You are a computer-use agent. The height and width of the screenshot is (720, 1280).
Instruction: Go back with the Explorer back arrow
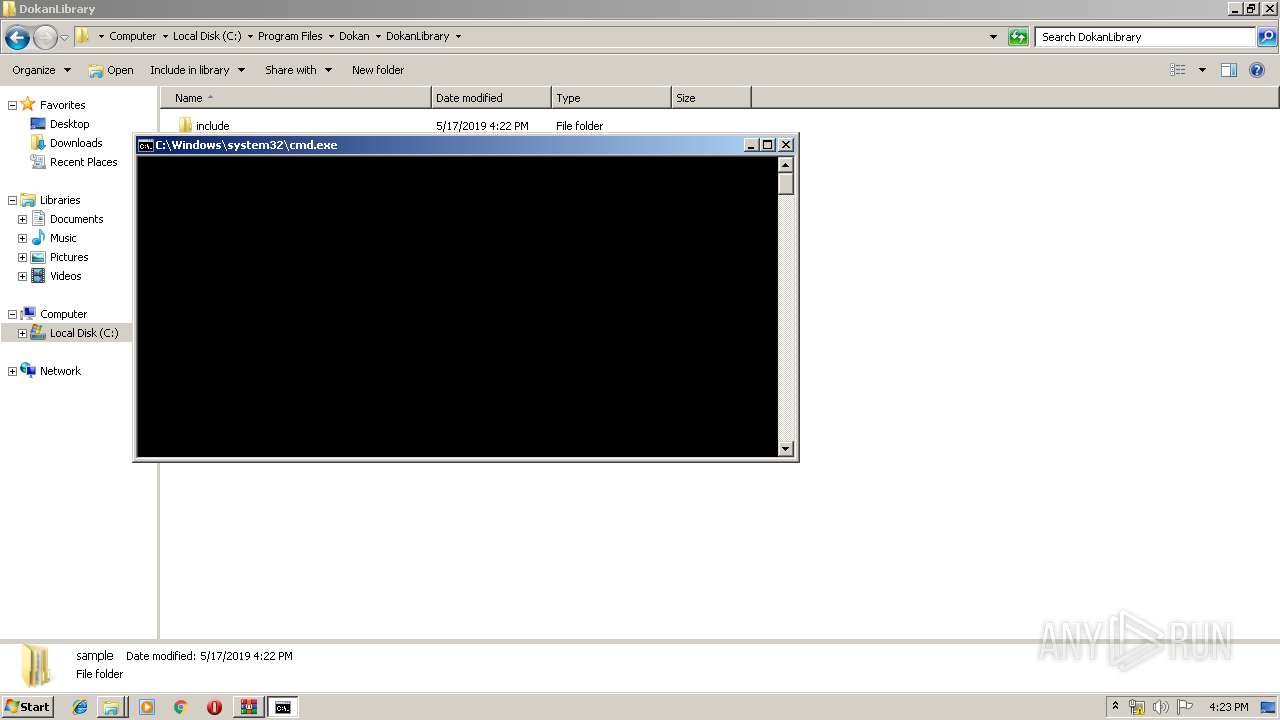tap(17, 38)
